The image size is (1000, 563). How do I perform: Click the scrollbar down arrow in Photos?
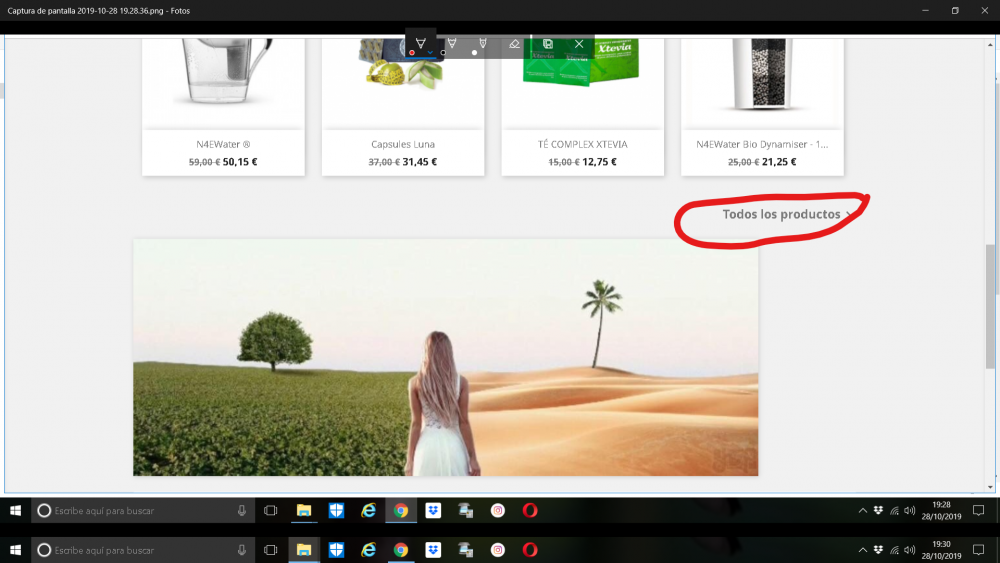coord(990,487)
